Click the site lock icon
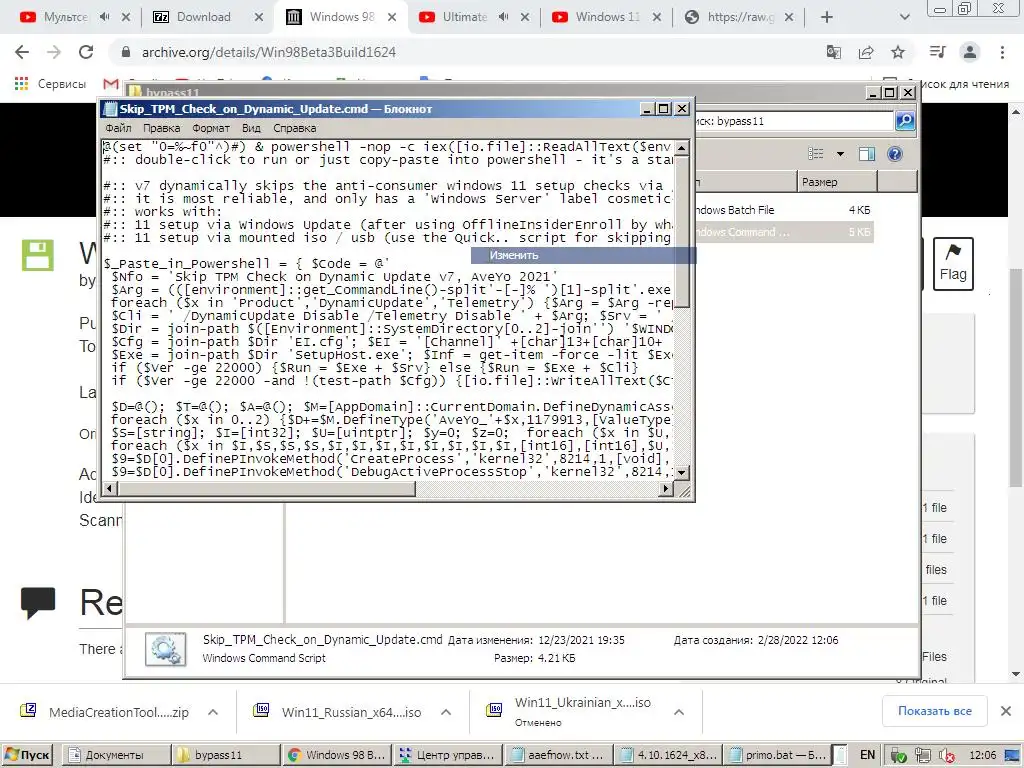Viewport: 1024px width, 768px height. tap(126, 52)
